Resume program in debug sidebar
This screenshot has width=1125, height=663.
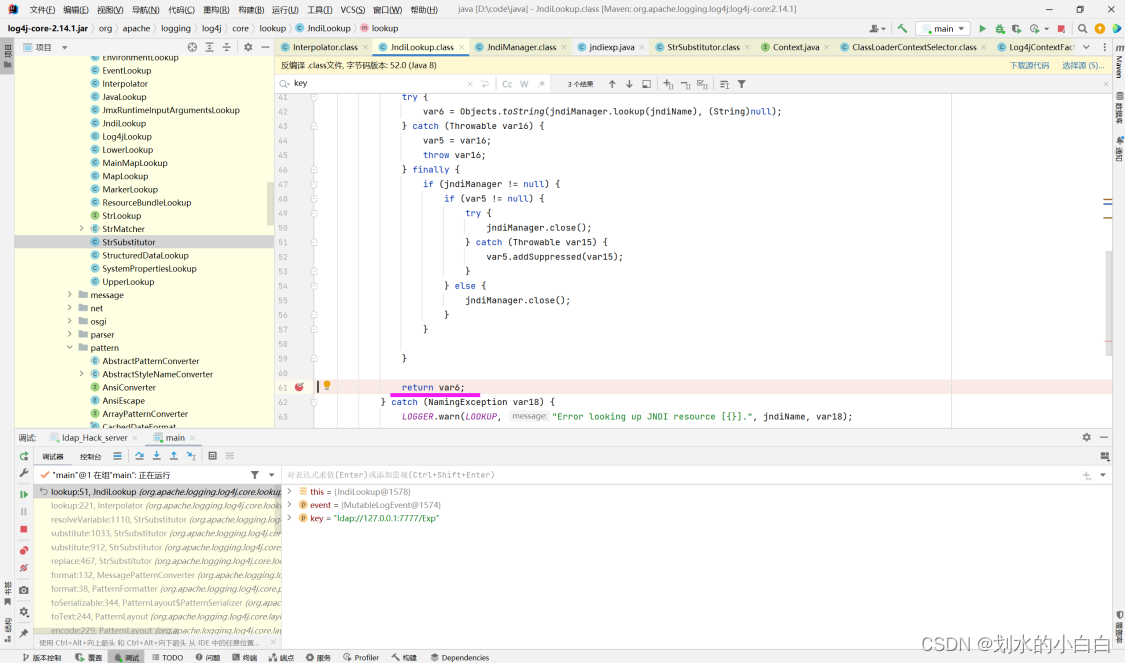(24, 494)
